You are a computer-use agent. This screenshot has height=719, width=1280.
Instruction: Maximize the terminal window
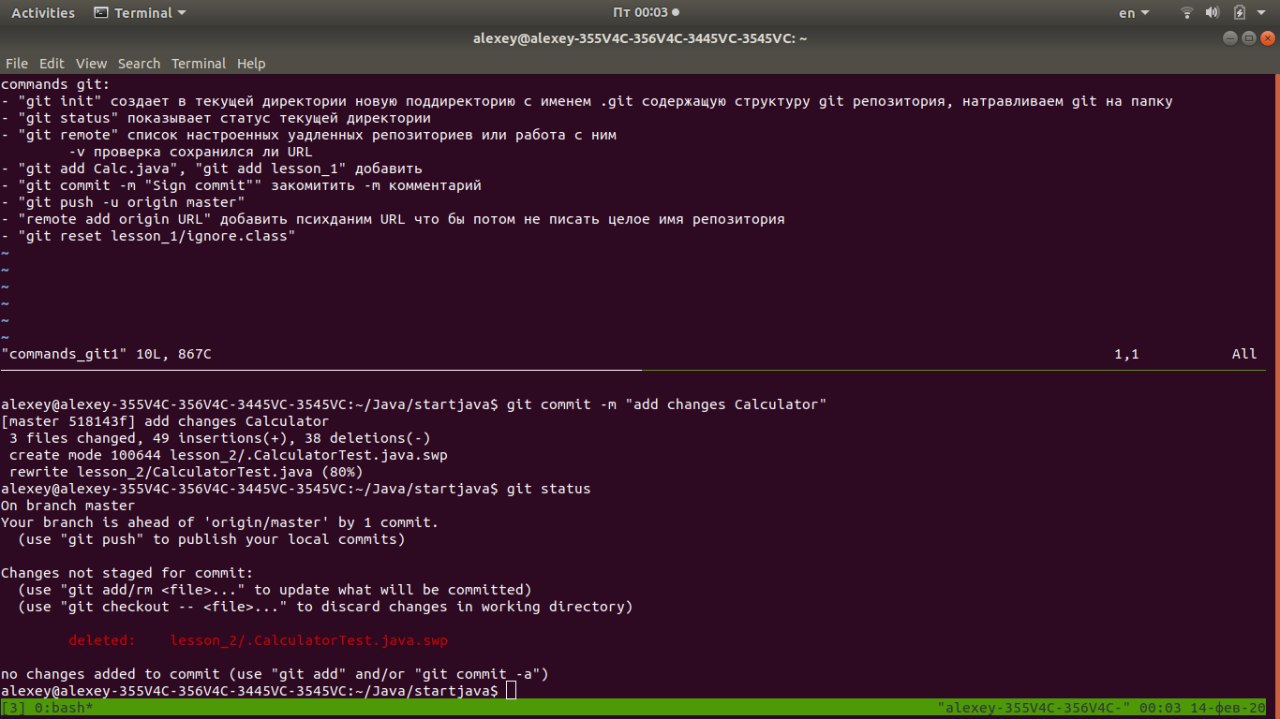[x=1248, y=38]
